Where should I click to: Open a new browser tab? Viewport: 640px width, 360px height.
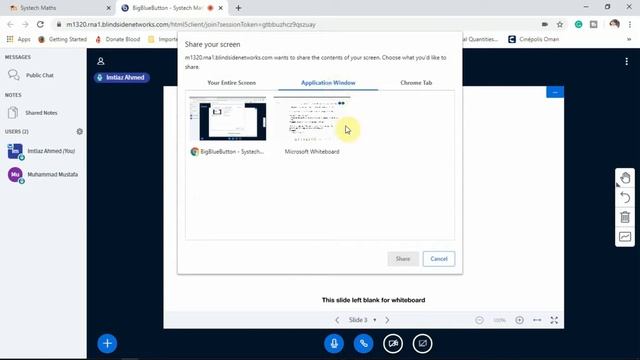click(x=238, y=8)
